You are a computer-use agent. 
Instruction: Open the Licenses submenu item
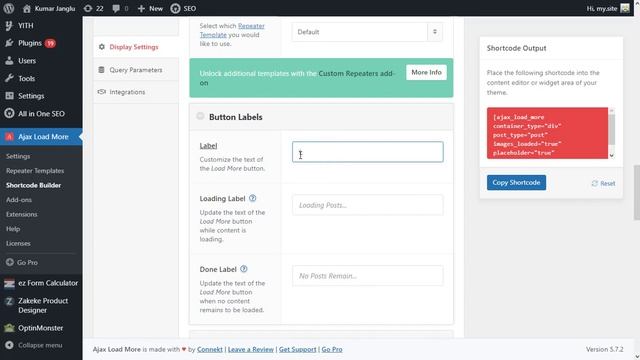18,243
